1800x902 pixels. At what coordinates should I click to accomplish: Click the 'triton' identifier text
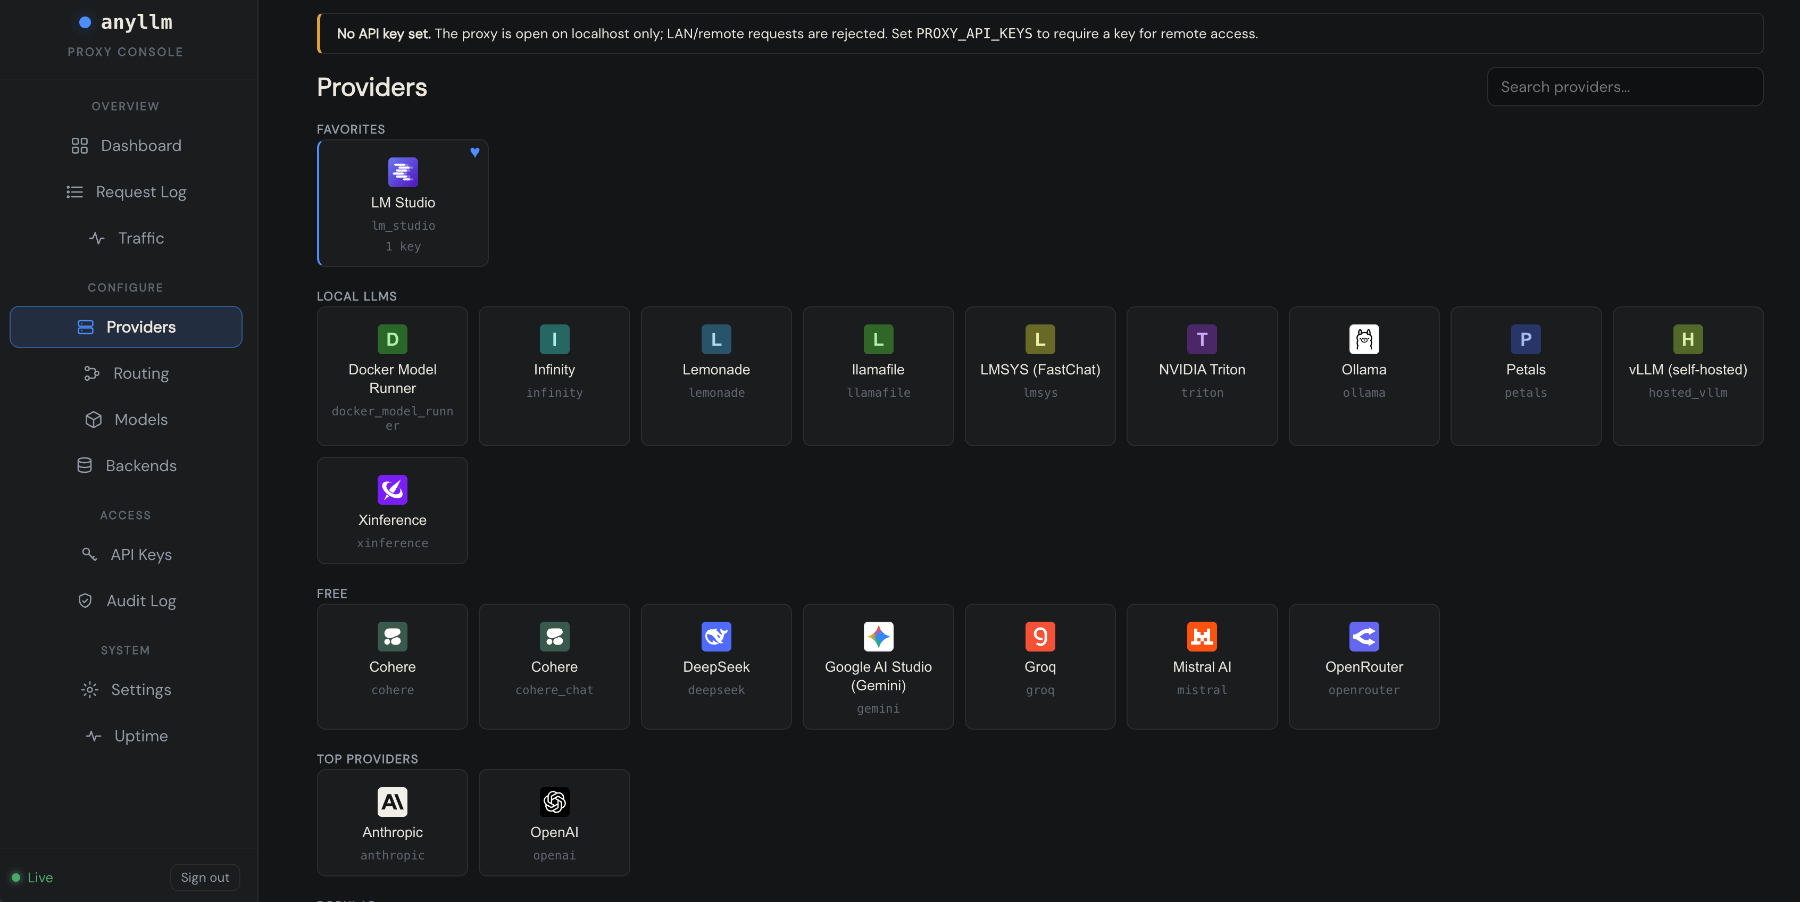(x=1202, y=393)
